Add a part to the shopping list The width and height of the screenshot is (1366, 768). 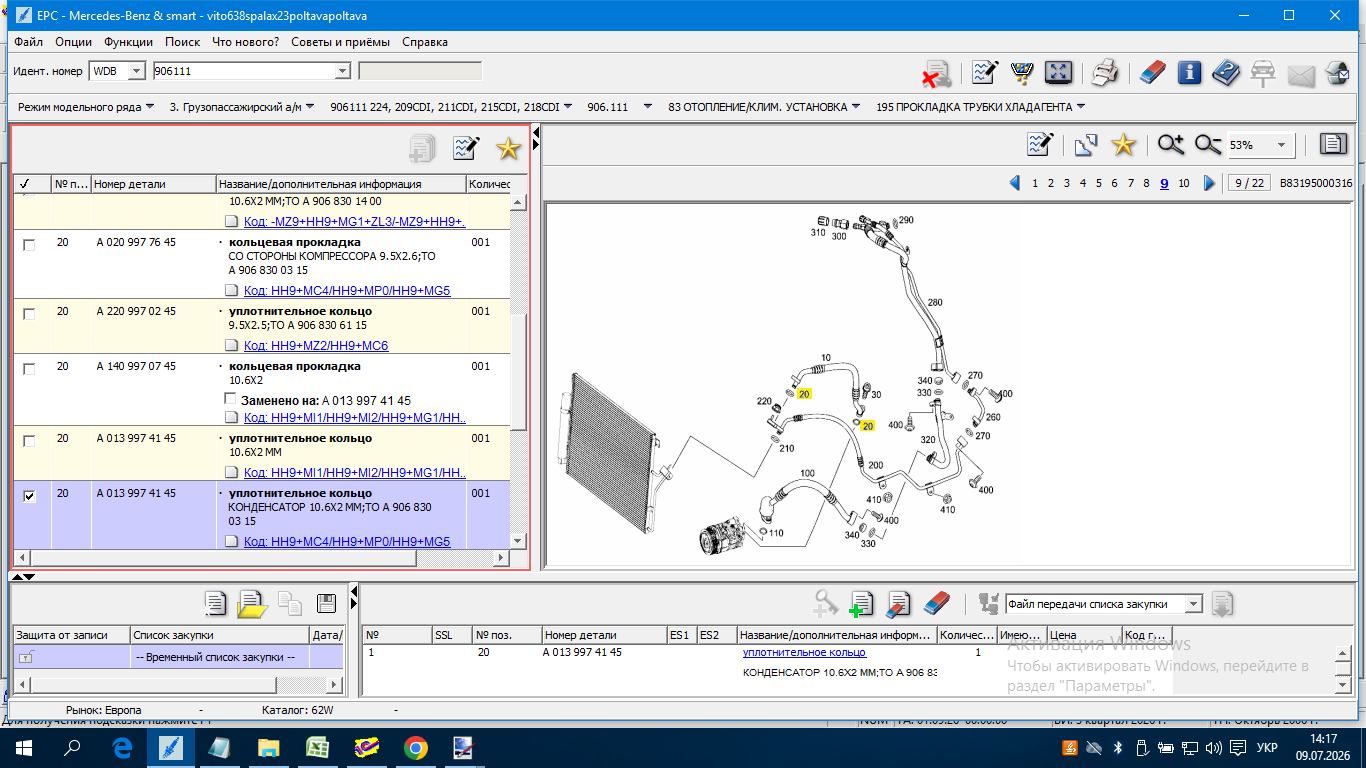(861, 603)
